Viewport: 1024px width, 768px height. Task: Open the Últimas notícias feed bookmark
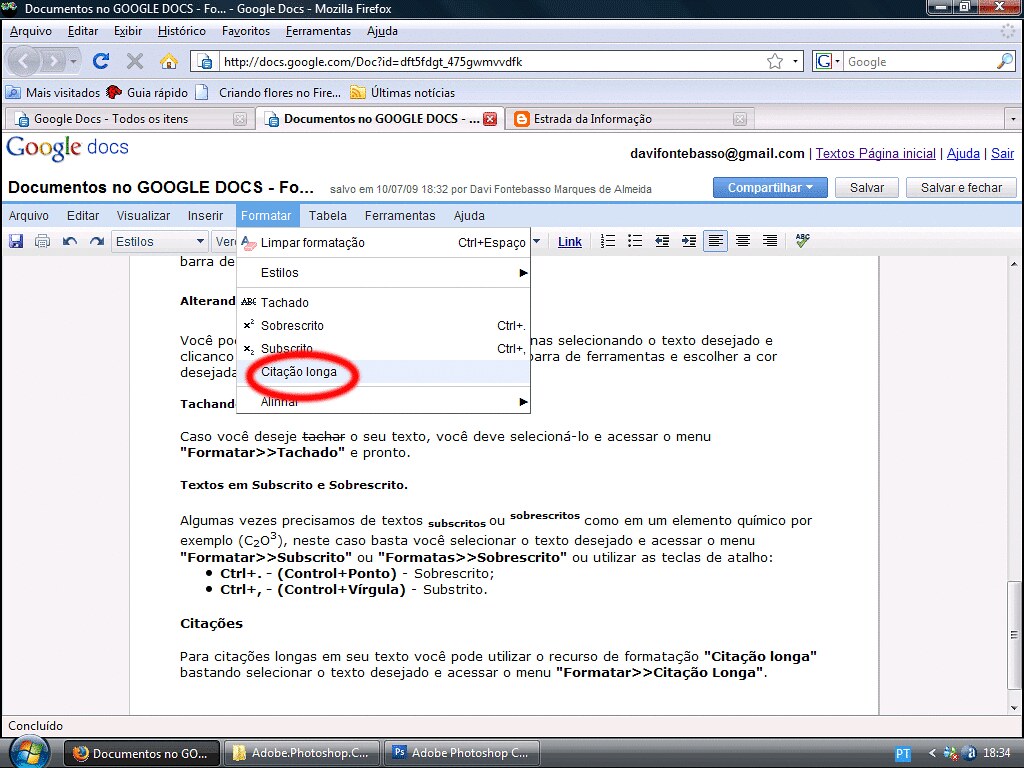(403, 92)
